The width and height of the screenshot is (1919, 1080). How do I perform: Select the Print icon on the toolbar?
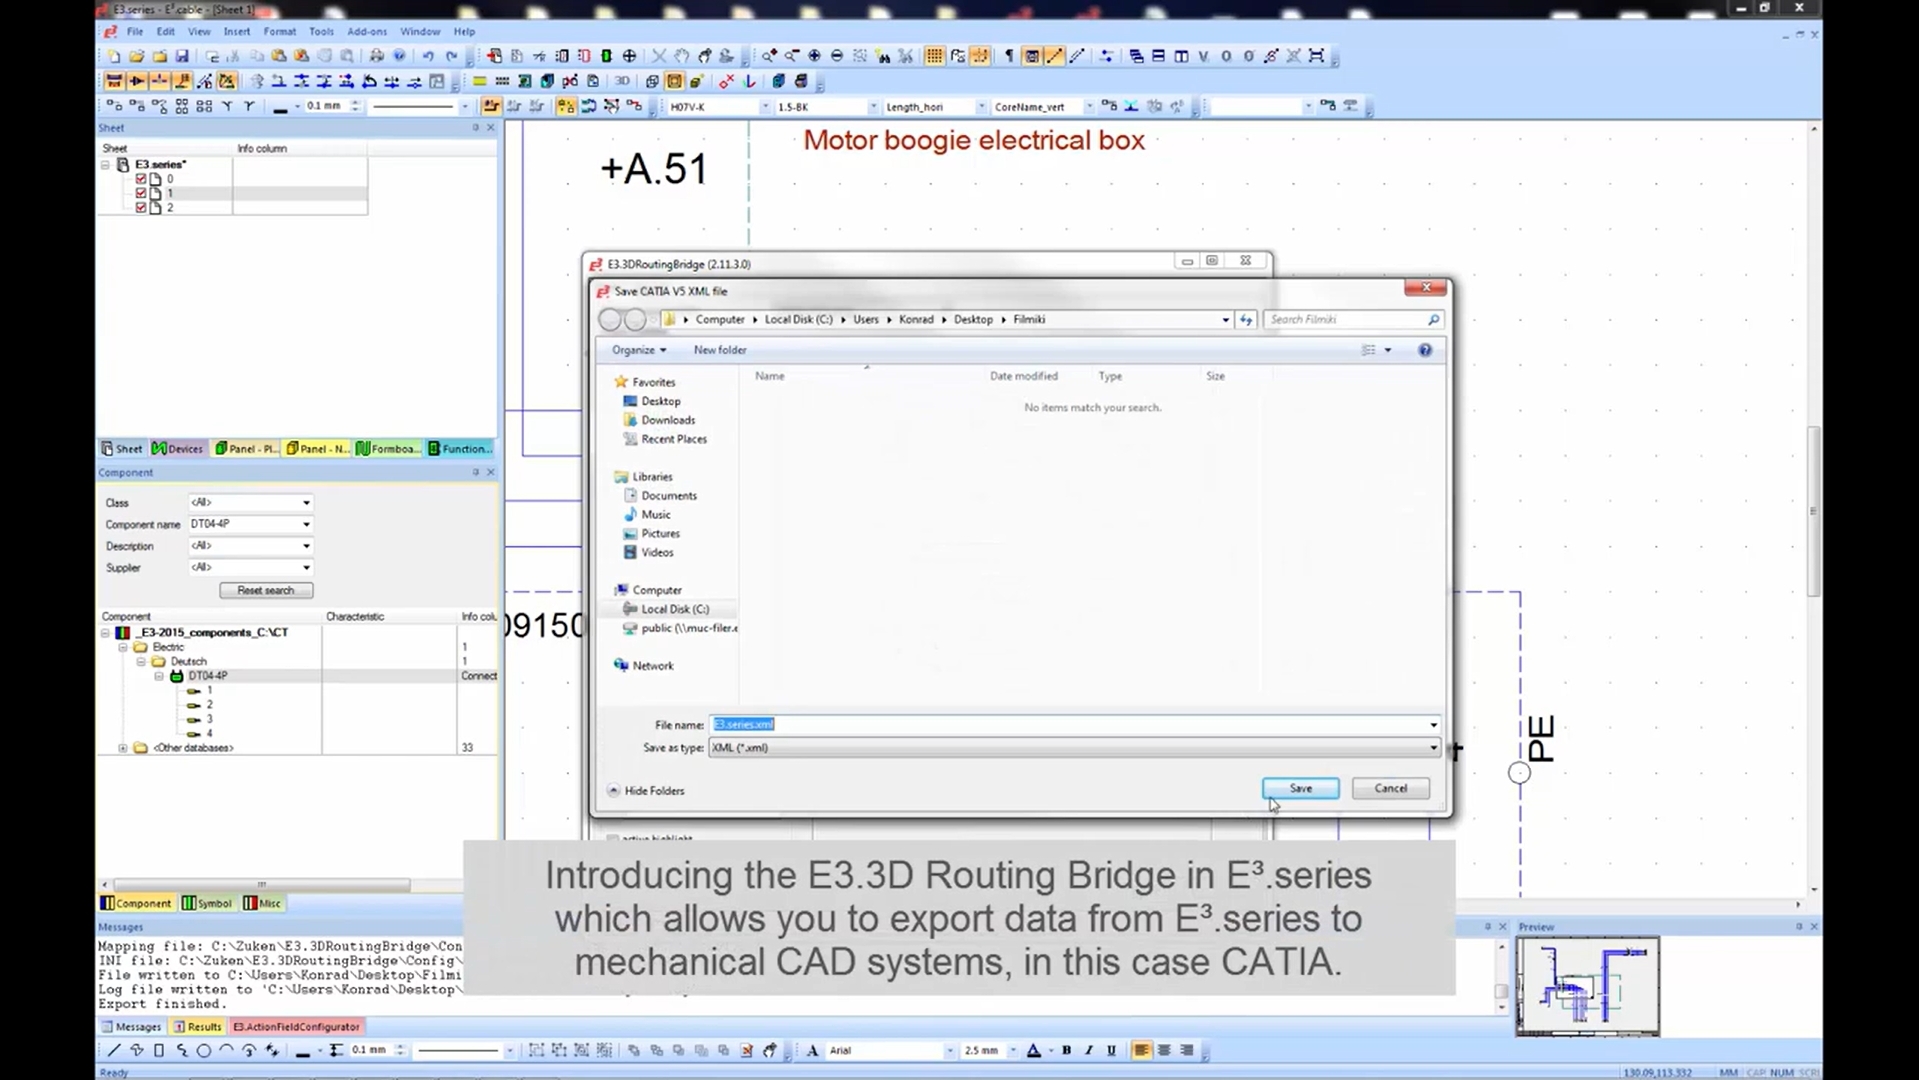(x=376, y=56)
